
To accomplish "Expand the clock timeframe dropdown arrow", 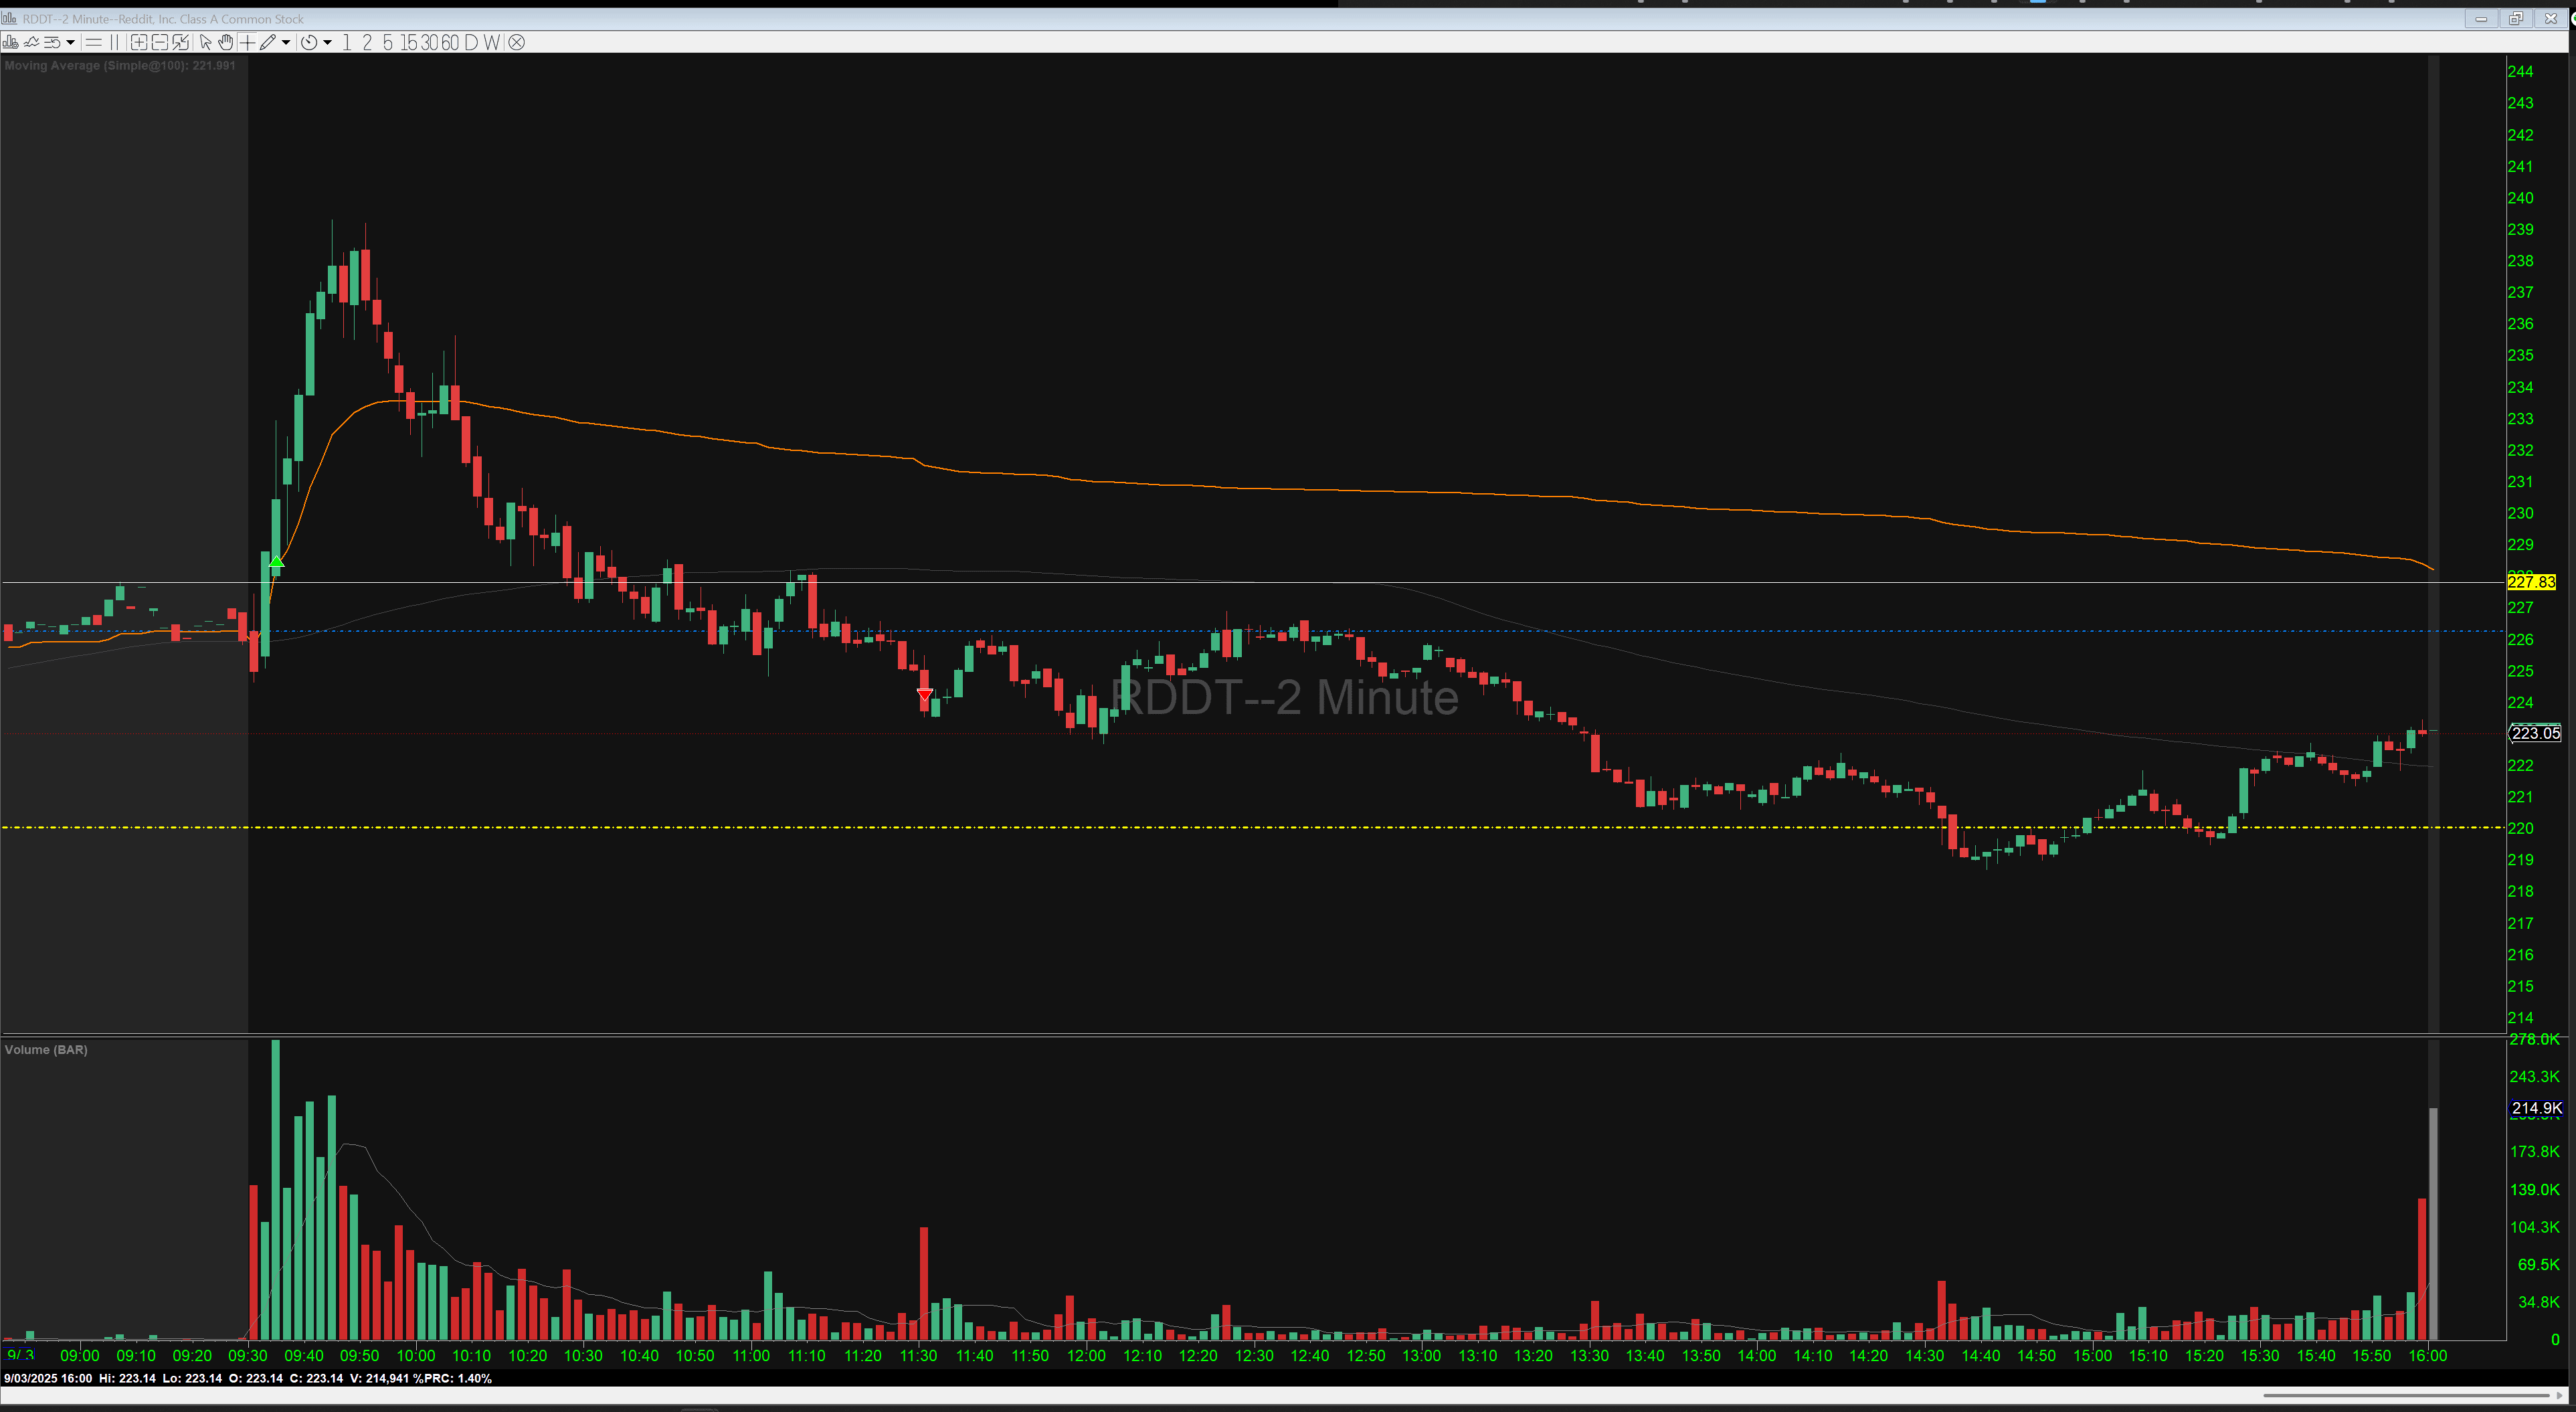I will [x=327, y=43].
